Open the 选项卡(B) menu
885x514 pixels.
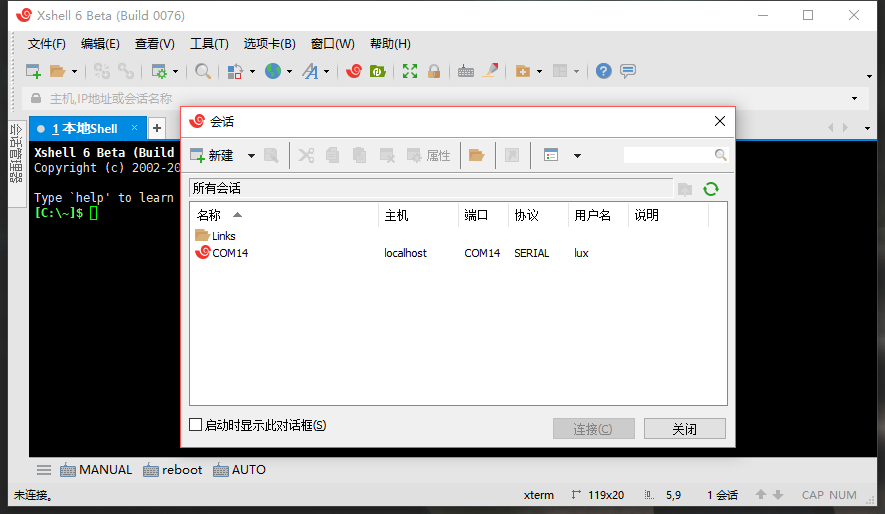pyautogui.click(x=270, y=44)
